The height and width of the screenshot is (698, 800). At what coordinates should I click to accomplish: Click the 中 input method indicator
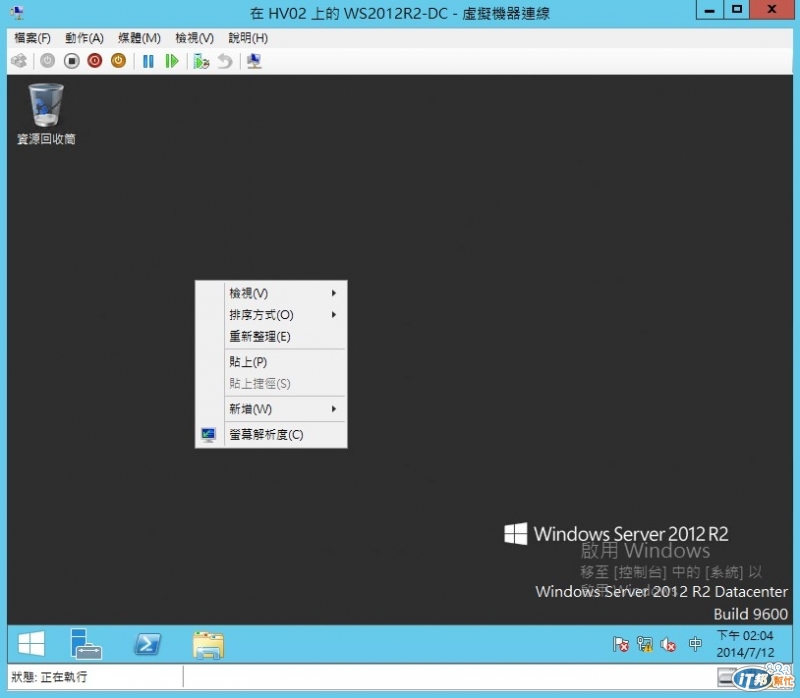tap(695, 644)
